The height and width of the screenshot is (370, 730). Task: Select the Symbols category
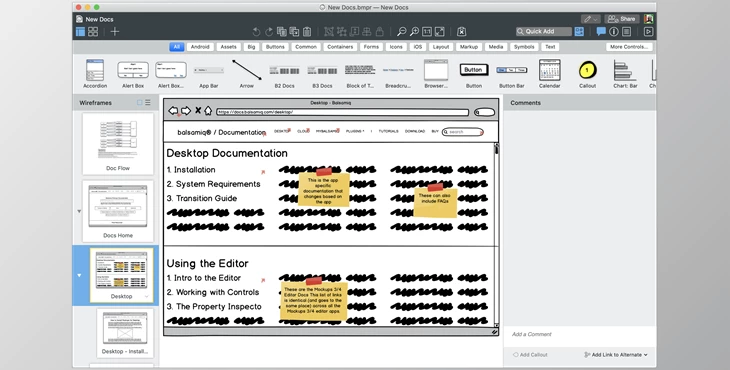pos(524,47)
